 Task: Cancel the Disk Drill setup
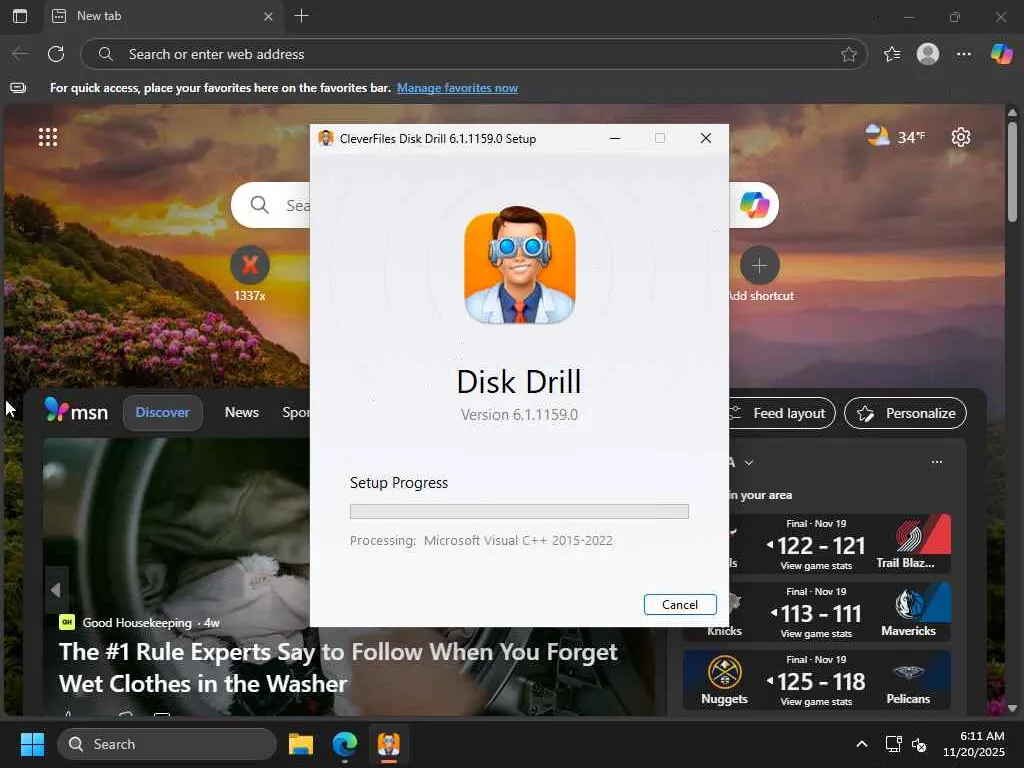pos(680,605)
